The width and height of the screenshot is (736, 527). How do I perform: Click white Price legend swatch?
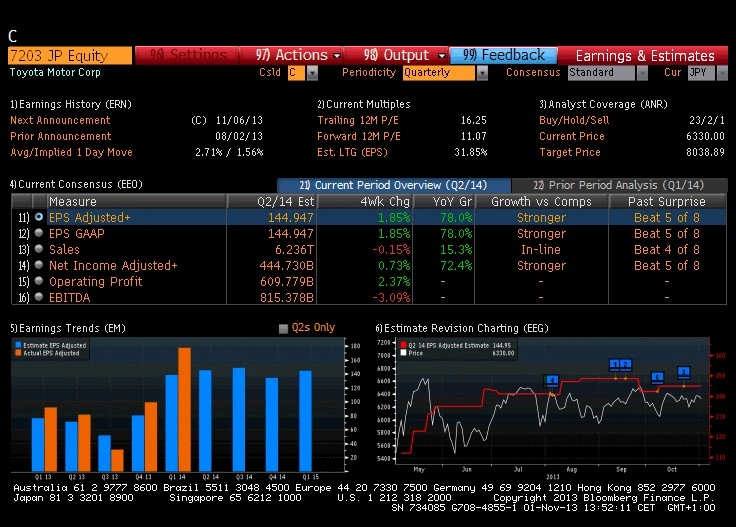click(403, 353)
